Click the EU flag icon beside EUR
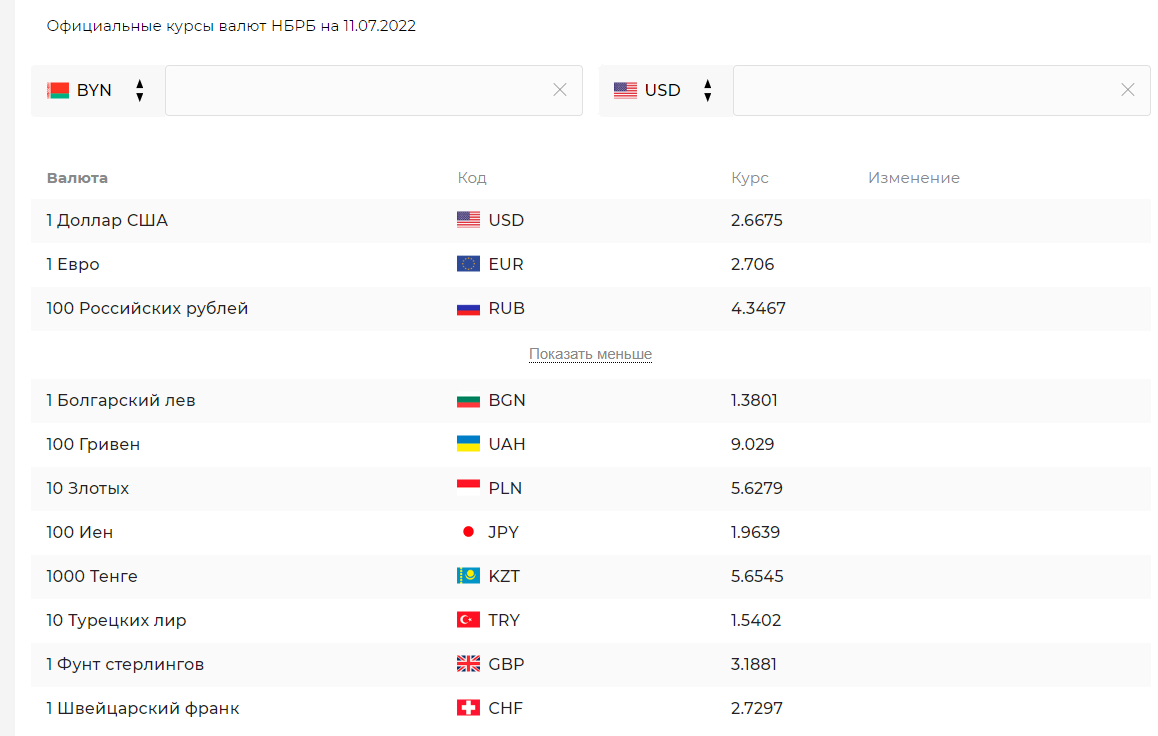This screenshot has width=1158, height=736. click(468, 264)
